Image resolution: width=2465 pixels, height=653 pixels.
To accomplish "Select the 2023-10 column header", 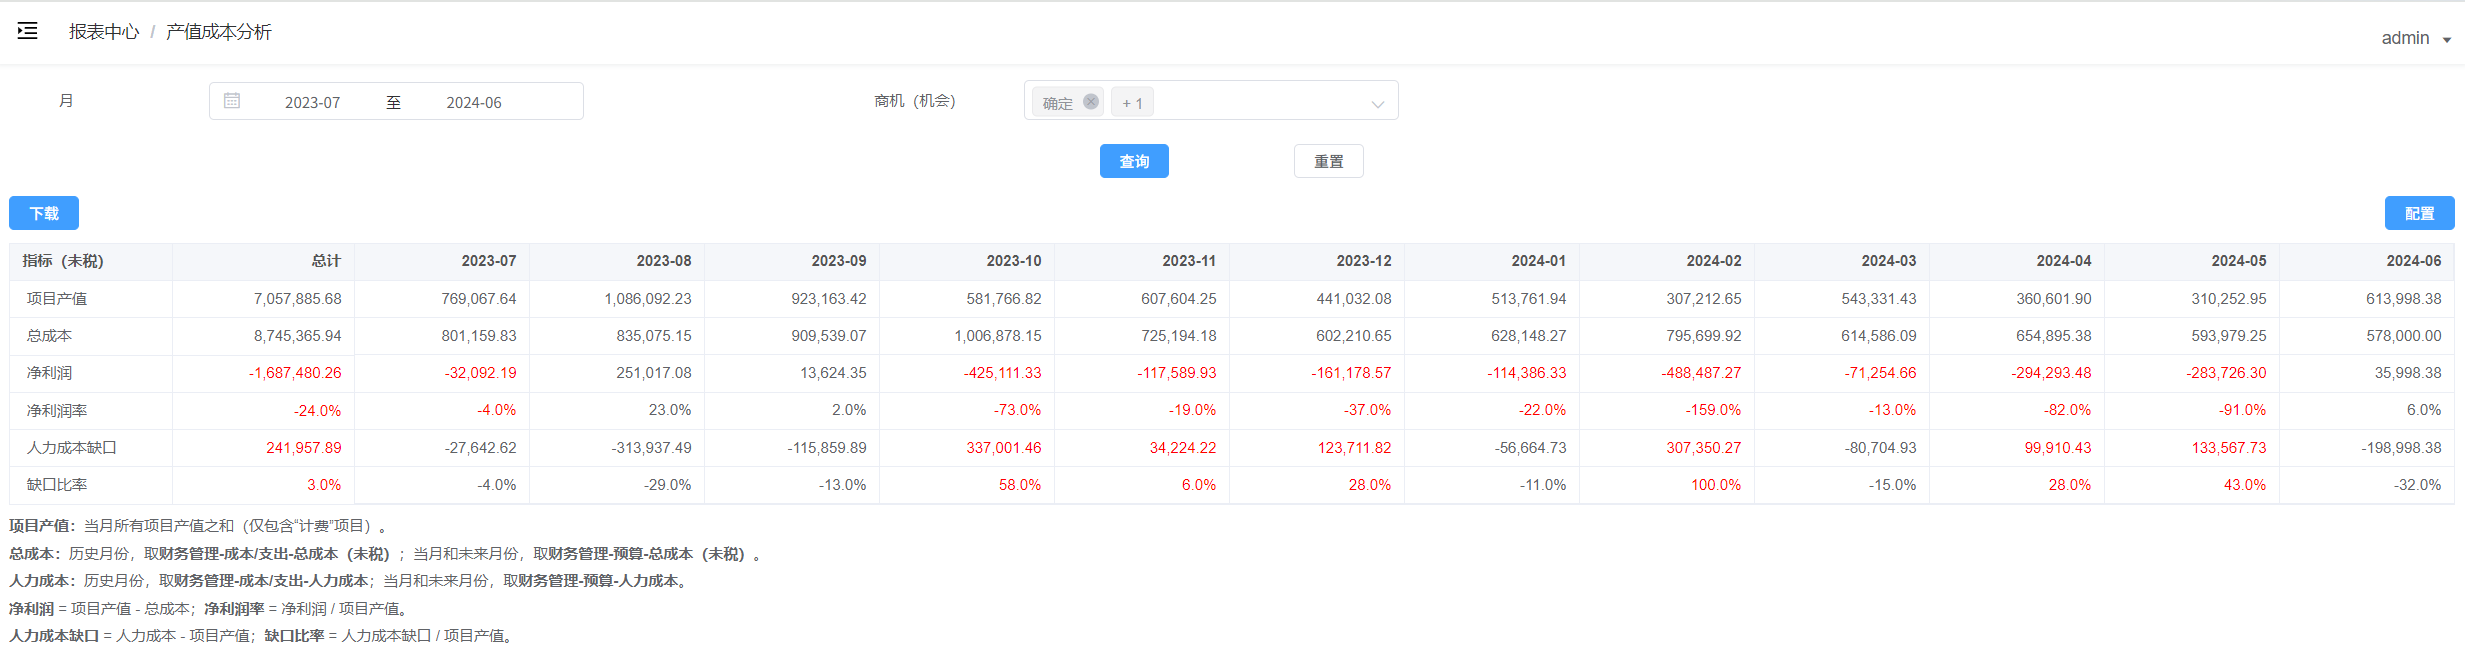I will tap(967, 261).
